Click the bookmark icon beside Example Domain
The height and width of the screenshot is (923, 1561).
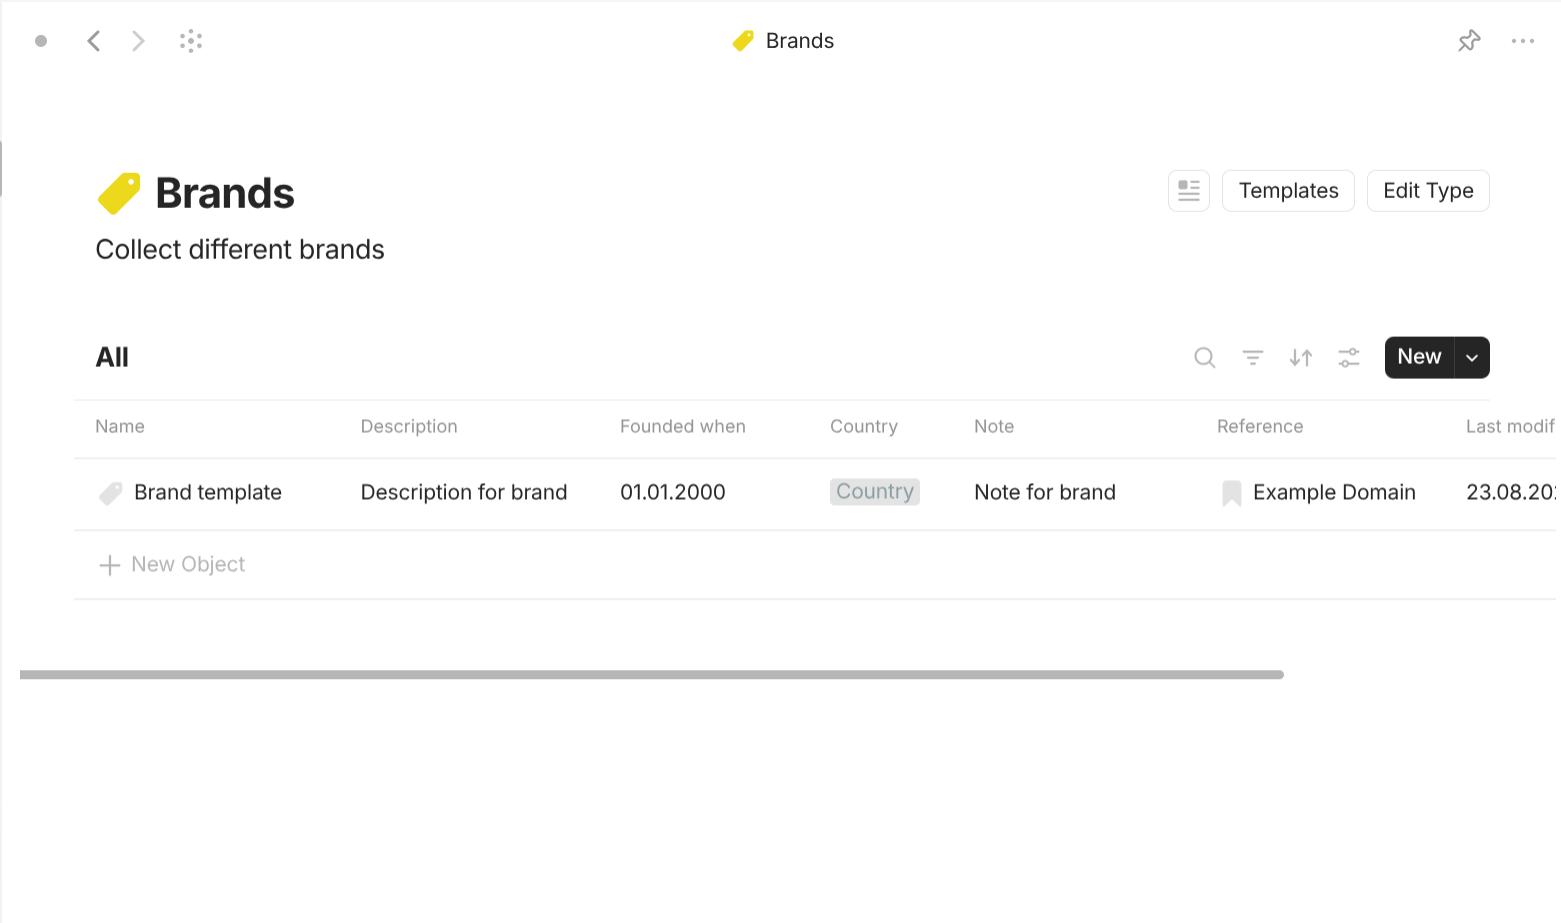(1231, 492)
